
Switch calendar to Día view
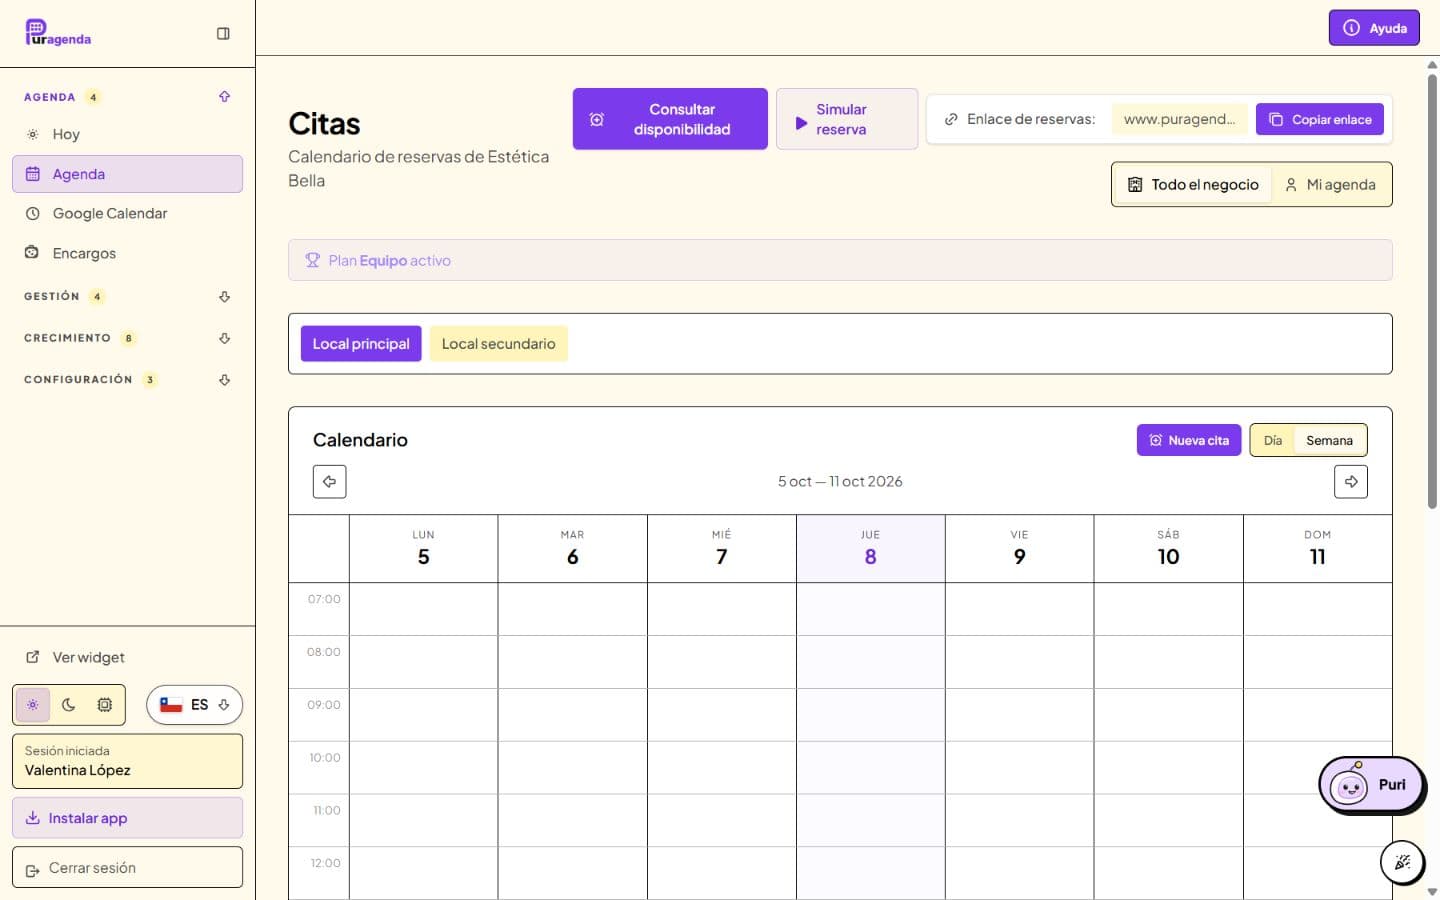pos(1273,441)
